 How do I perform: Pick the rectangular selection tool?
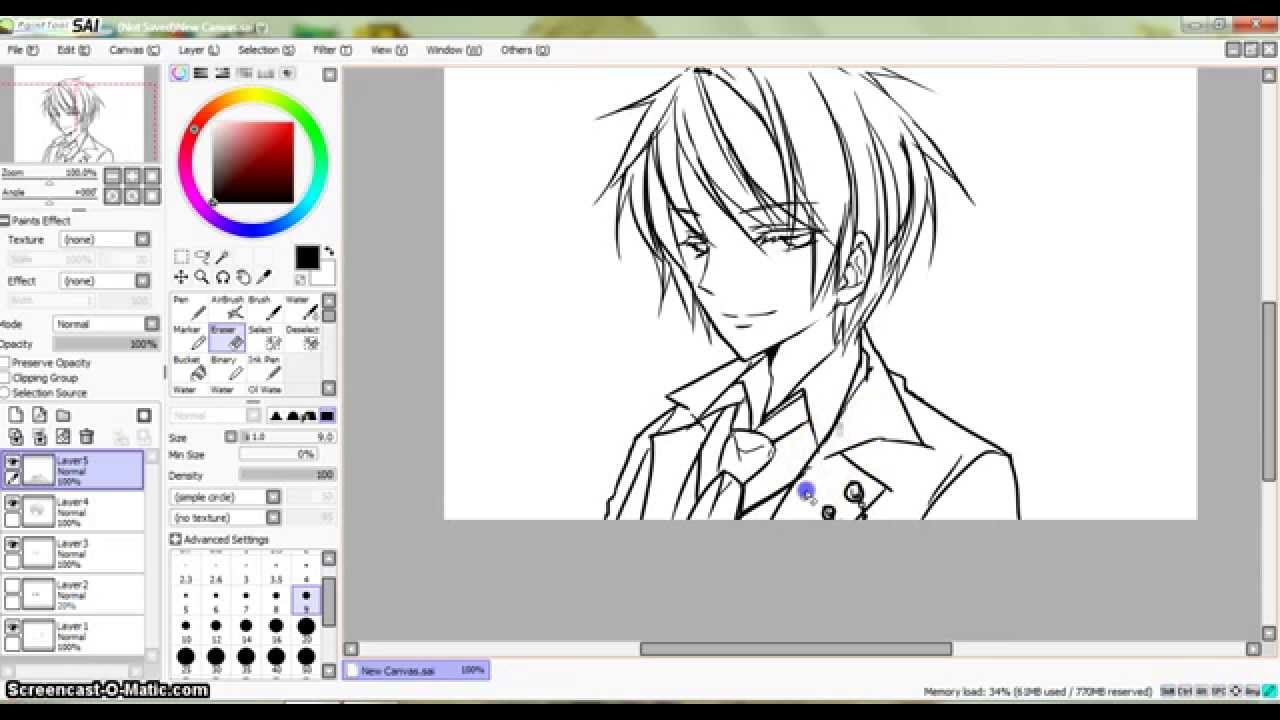(181, 257)
